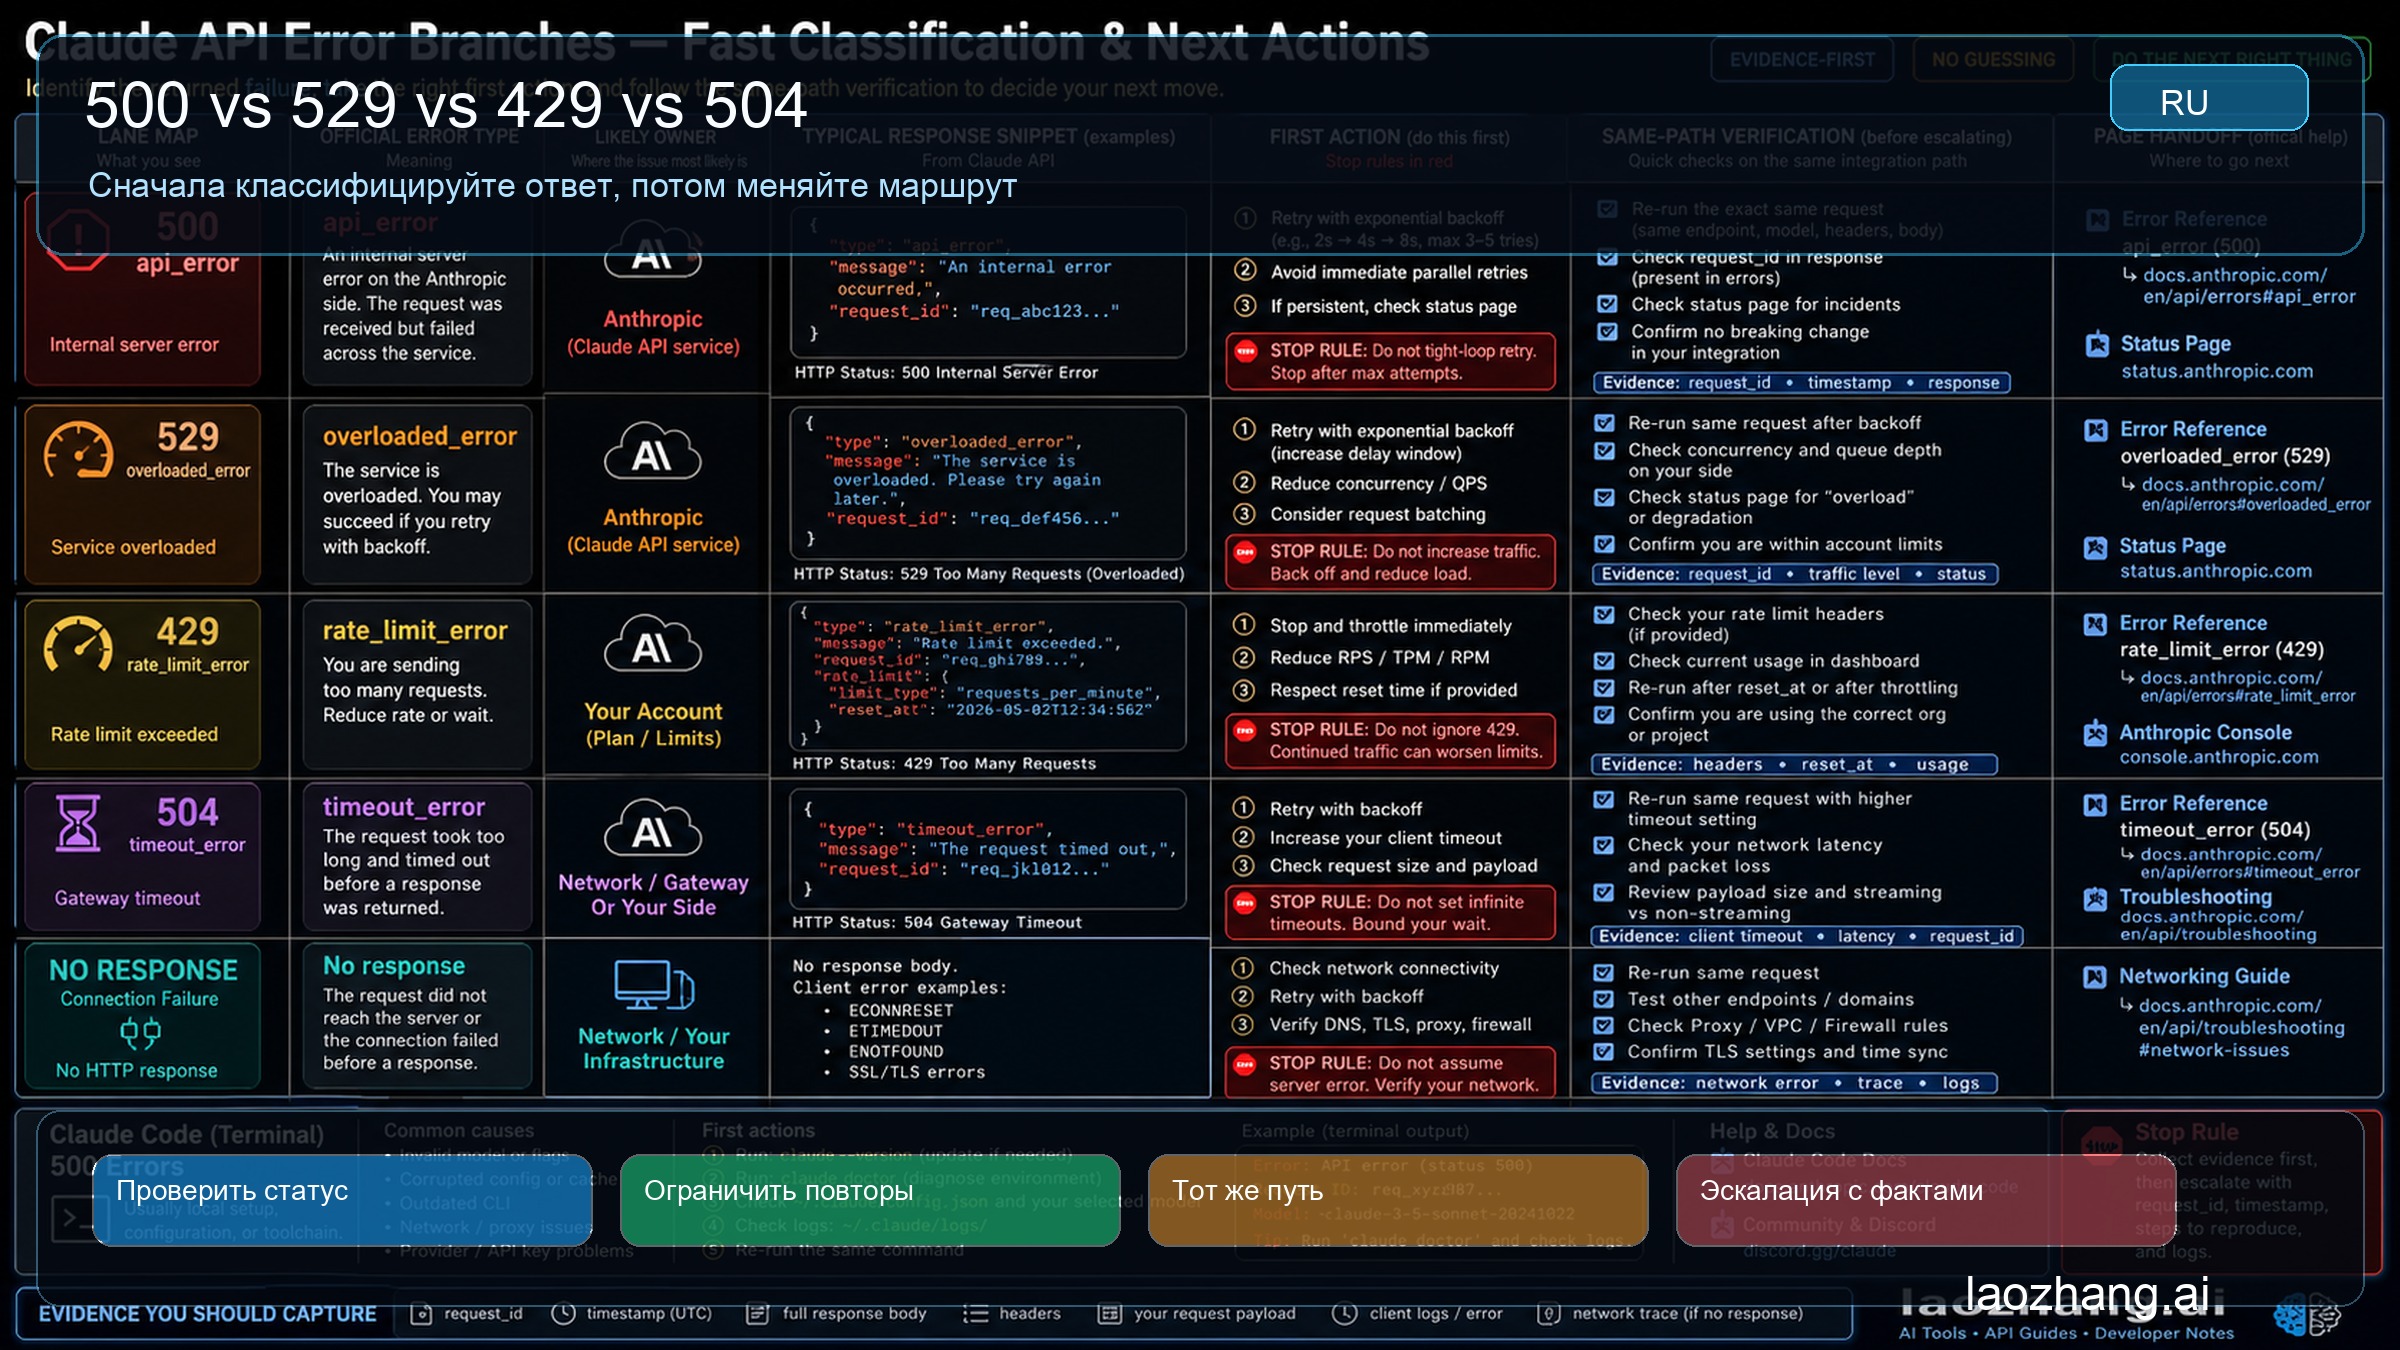Image resolution: width=2400 pixels, height=1350 pixels.
Task: Click the 'overloaded_error' heading in Meaning column
Action: [x=420, y=436]
